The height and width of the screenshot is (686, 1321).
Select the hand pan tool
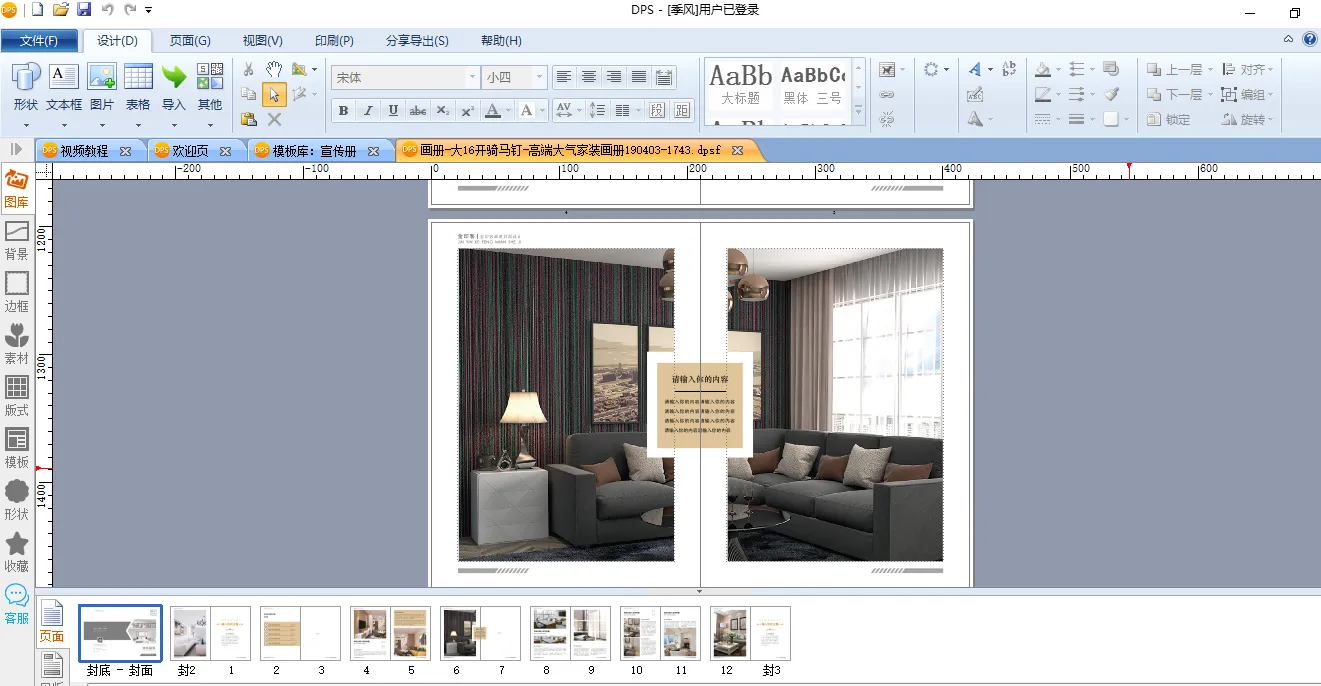[x=274, y=69]
